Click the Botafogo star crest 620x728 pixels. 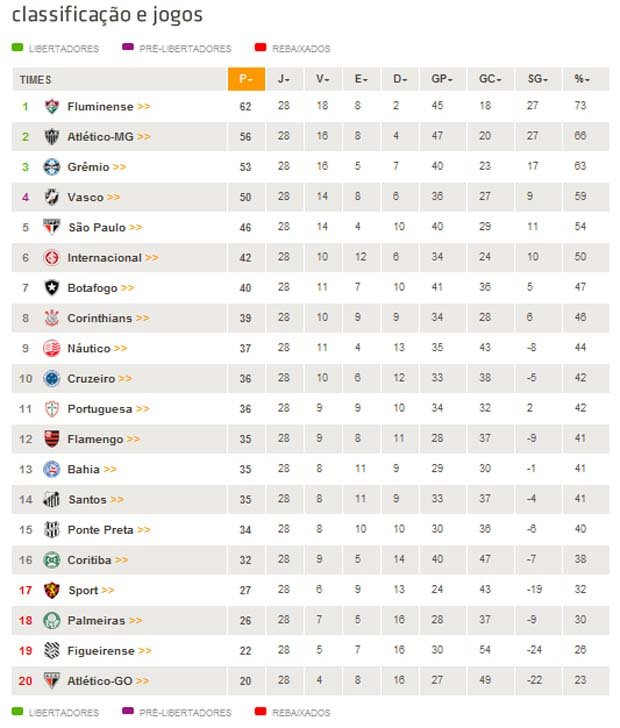(52, 288)
